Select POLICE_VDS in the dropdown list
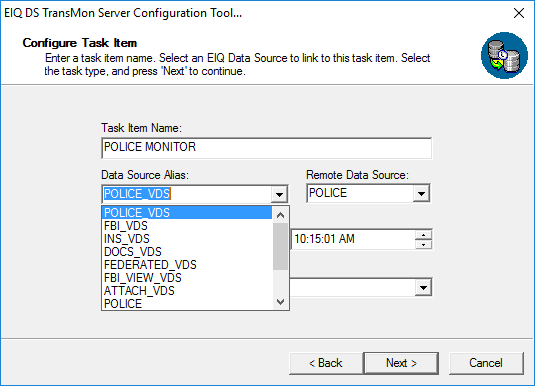535x386 pixels. click(x=187, y=213)
